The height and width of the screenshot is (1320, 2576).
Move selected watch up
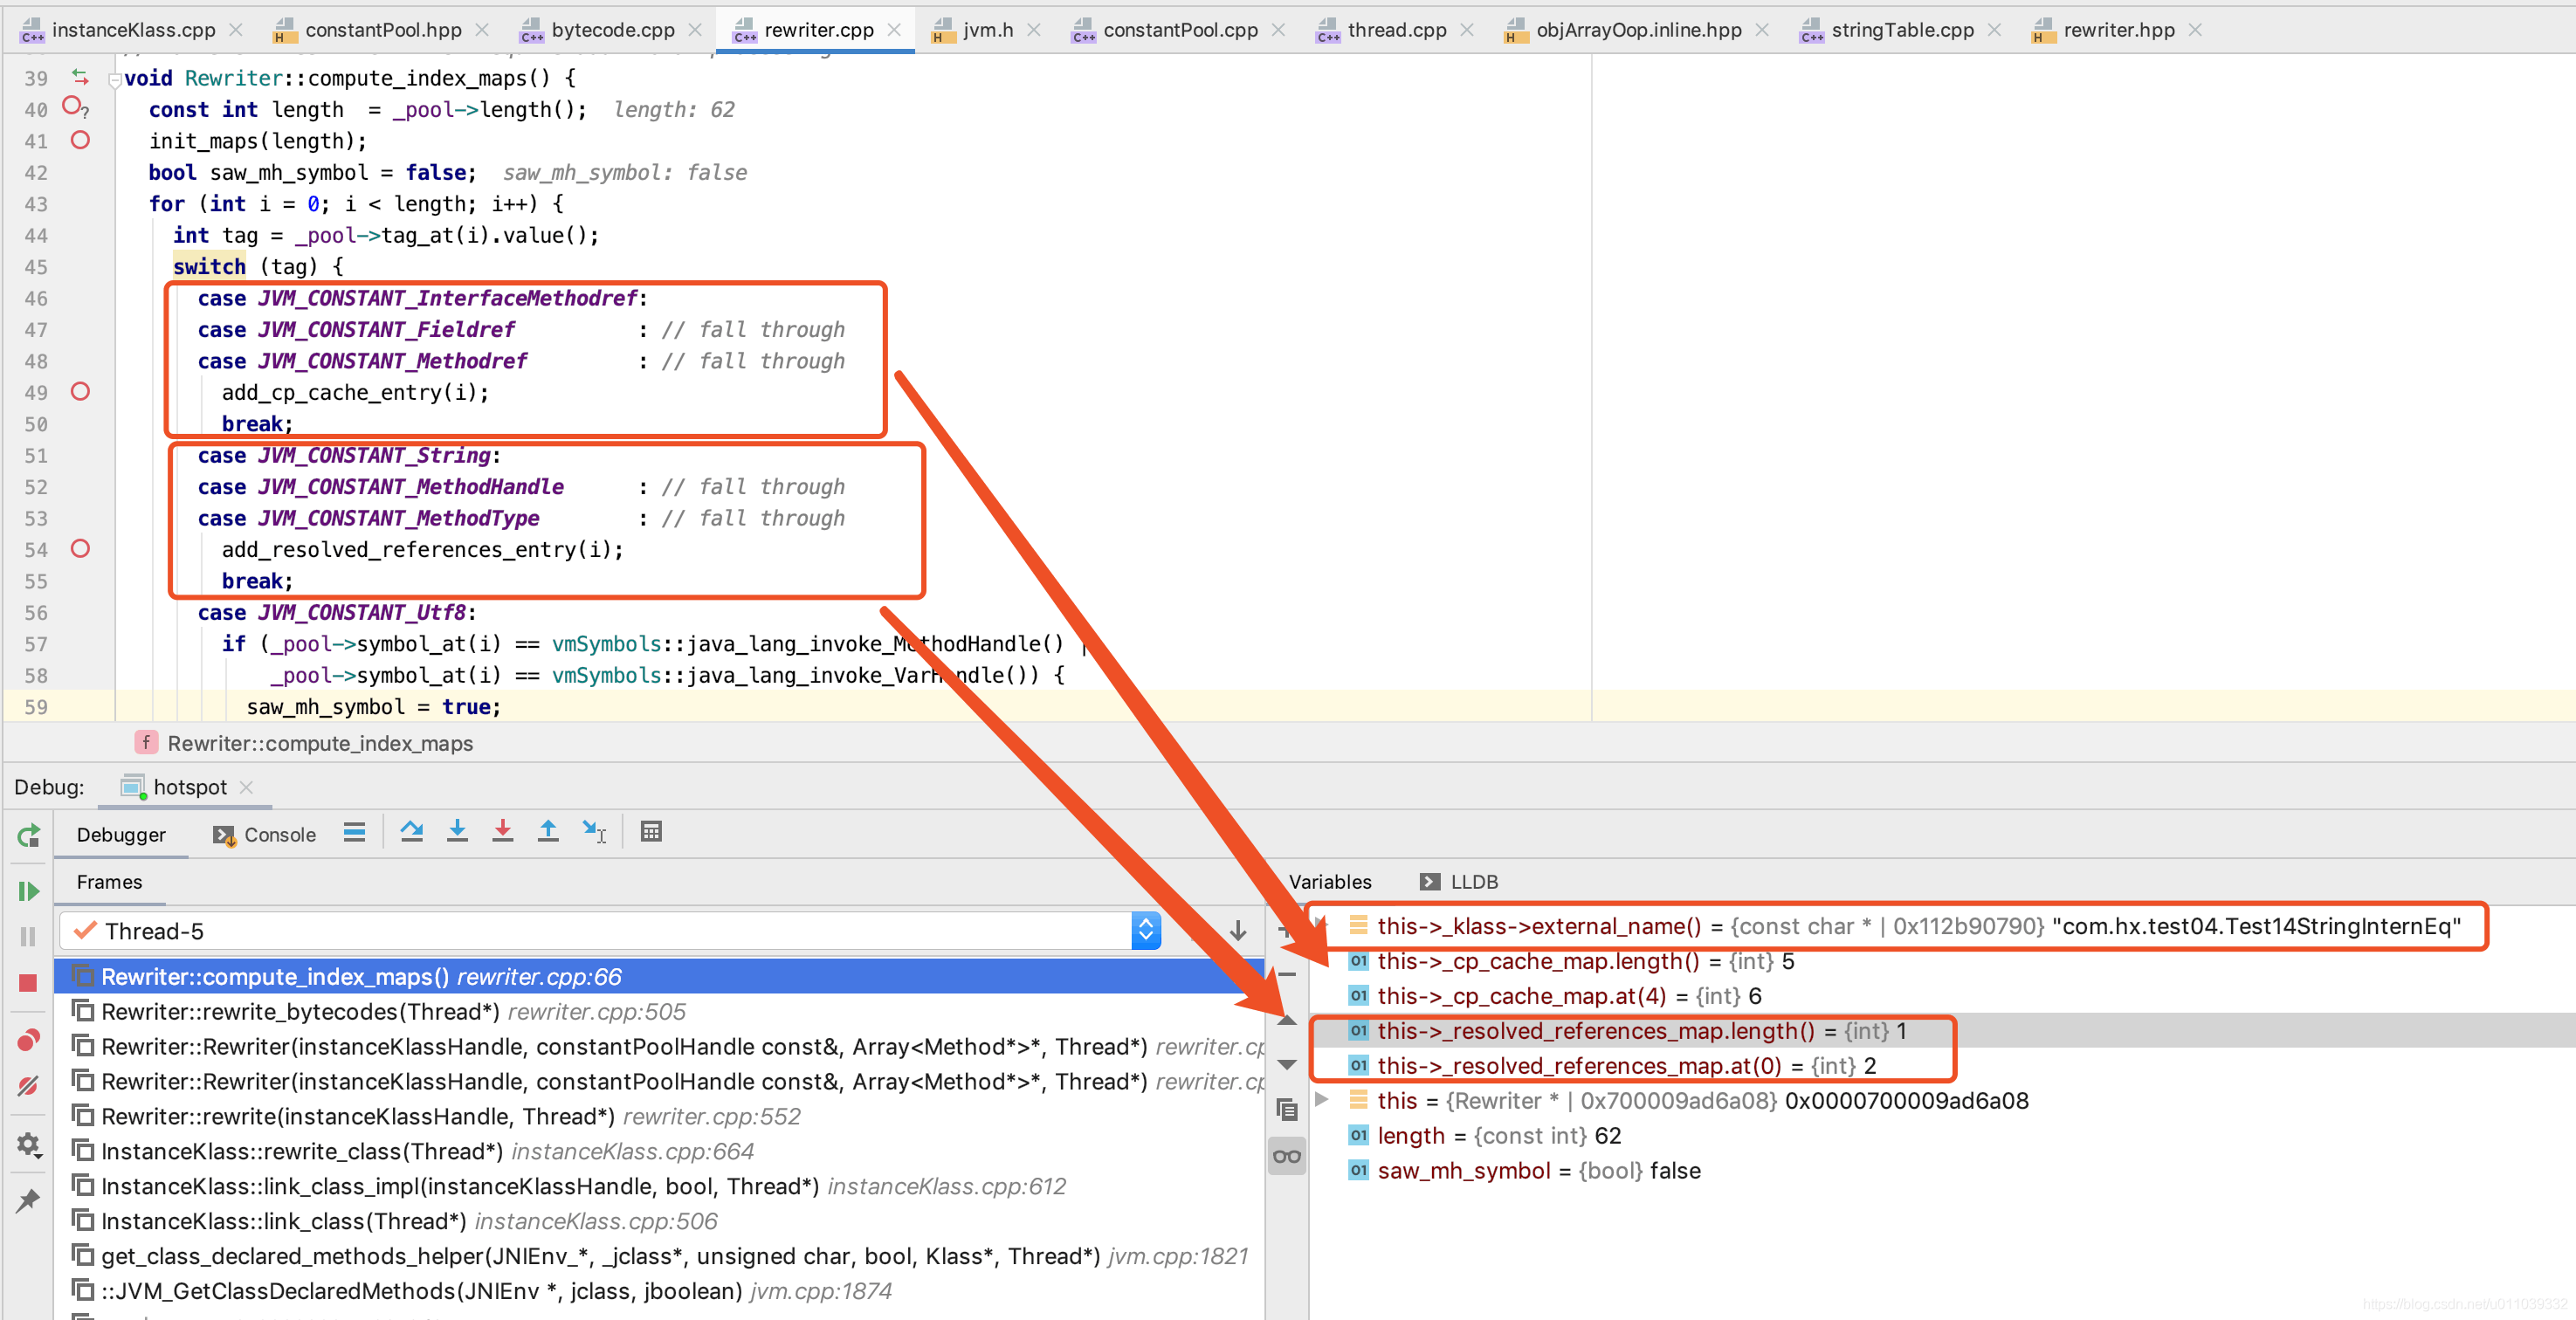(1287, 1020)
